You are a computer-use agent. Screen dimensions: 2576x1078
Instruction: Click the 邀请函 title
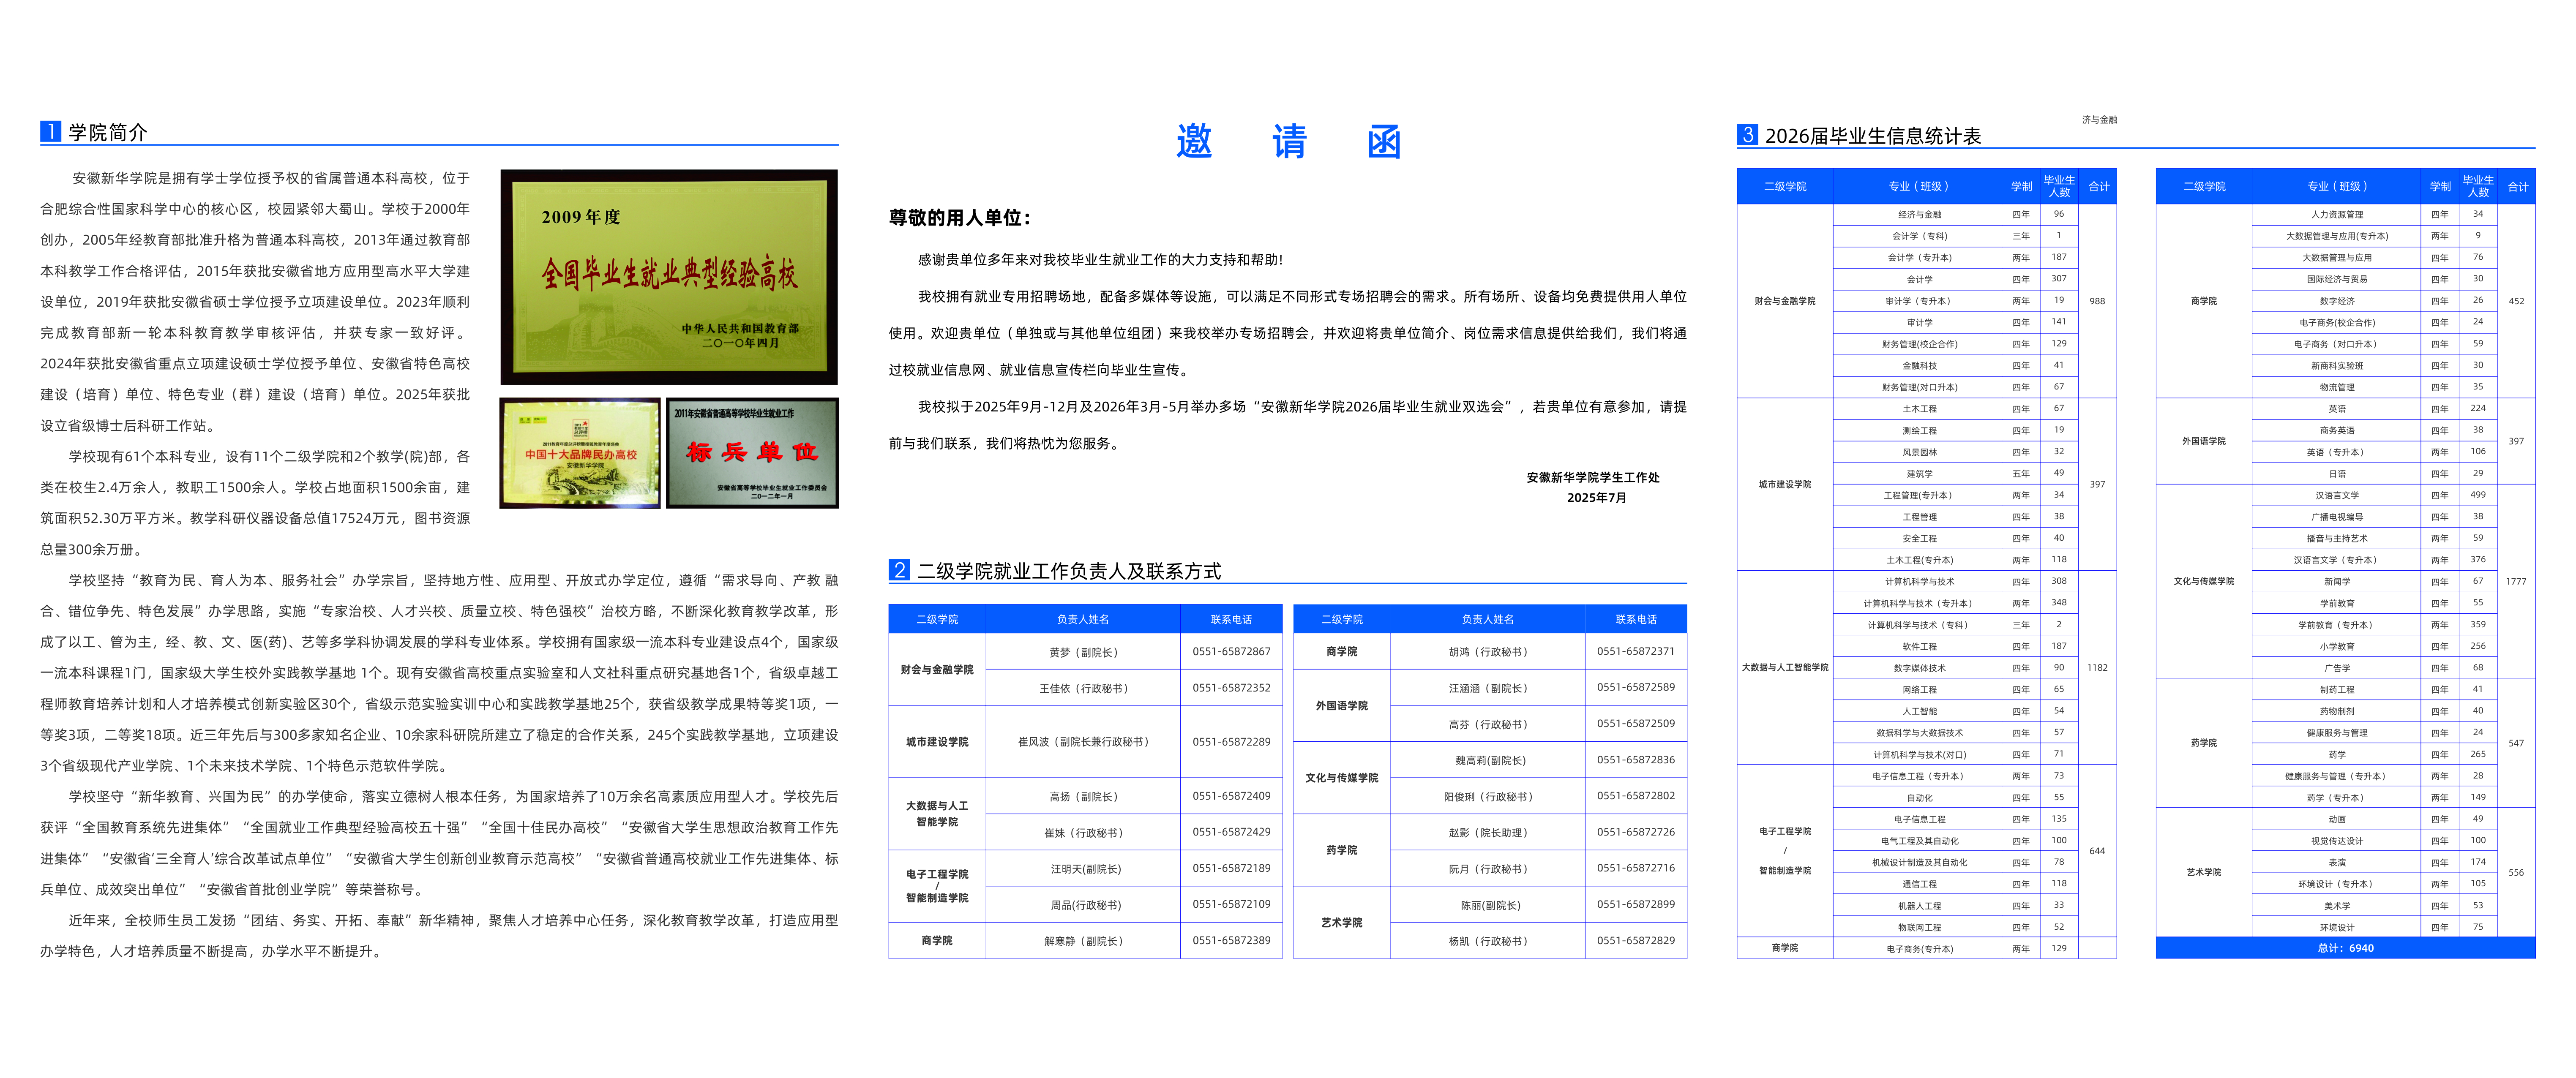tap(1288, 141)
